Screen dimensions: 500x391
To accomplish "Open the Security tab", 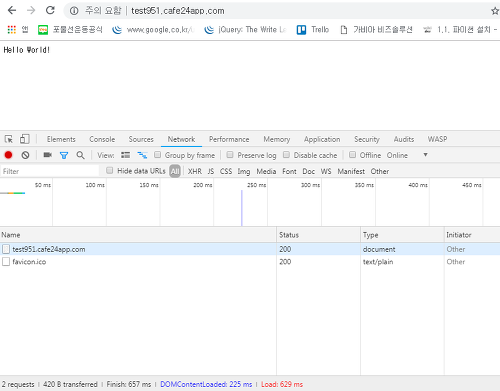I will (367, 139).
